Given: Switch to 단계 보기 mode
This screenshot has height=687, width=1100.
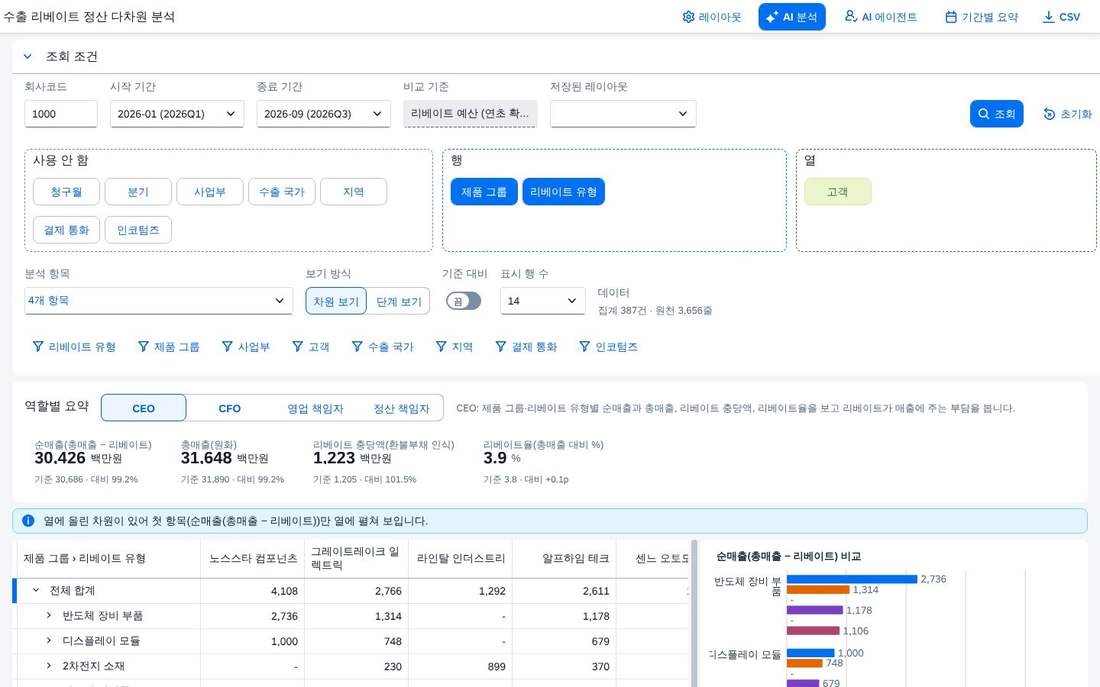Looking at the screenshot, I should point(398,301).
